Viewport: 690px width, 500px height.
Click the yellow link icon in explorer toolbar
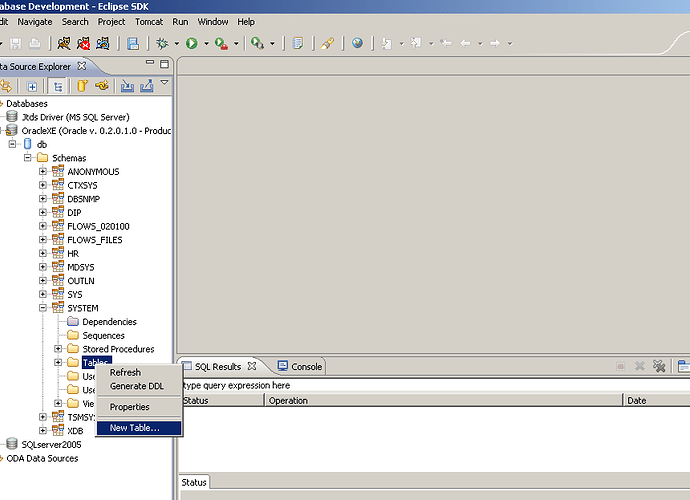coord(102,85)
